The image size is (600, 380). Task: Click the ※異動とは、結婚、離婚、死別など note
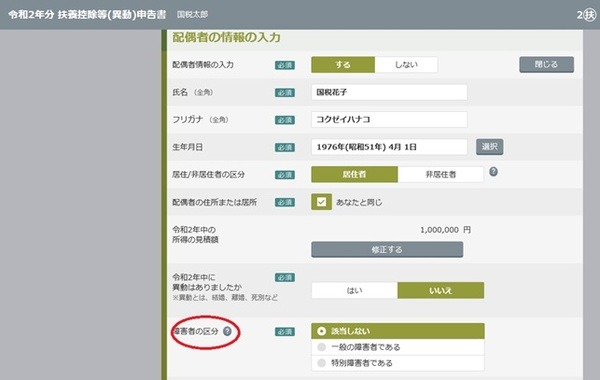point(225,297)
